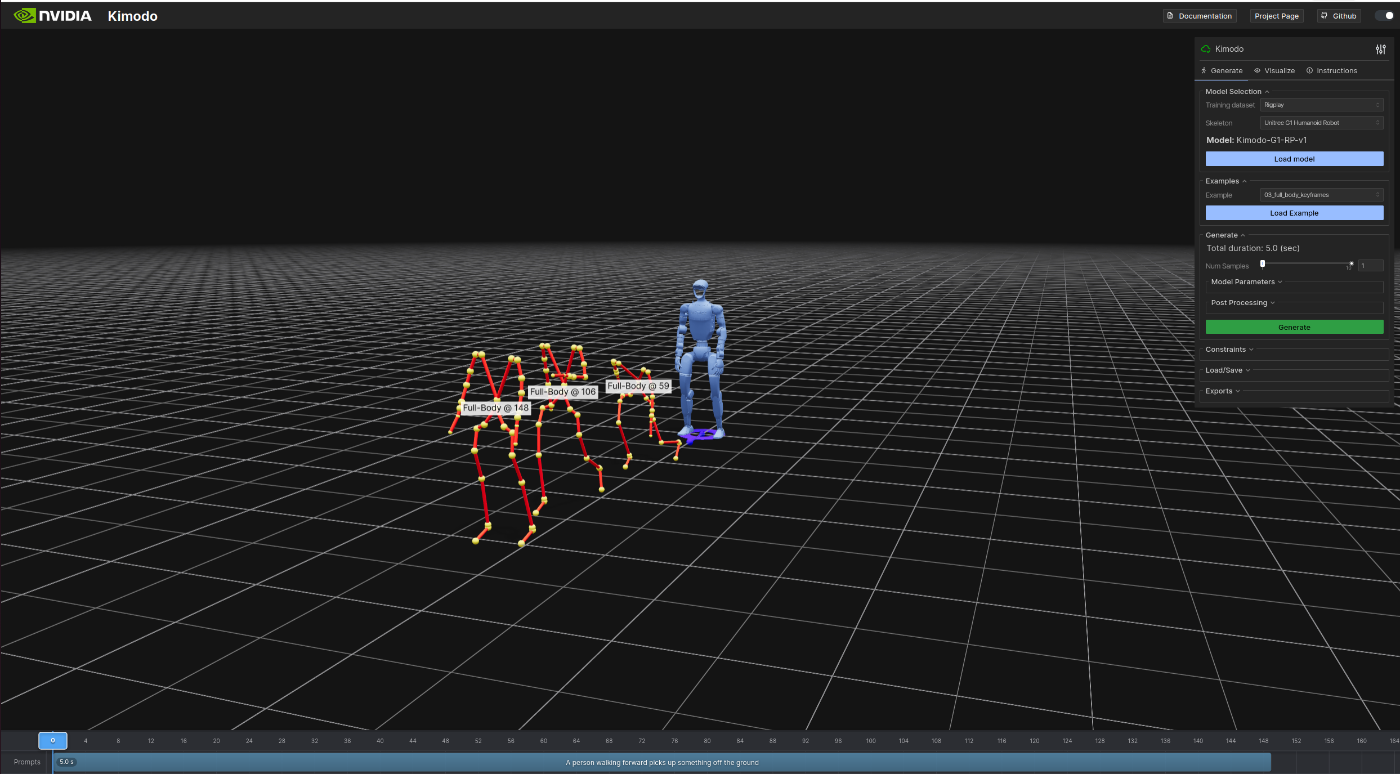The width and height of the screenshot is (1400, 774).
Task: Open the Github link
Action: click(1338, 16)
